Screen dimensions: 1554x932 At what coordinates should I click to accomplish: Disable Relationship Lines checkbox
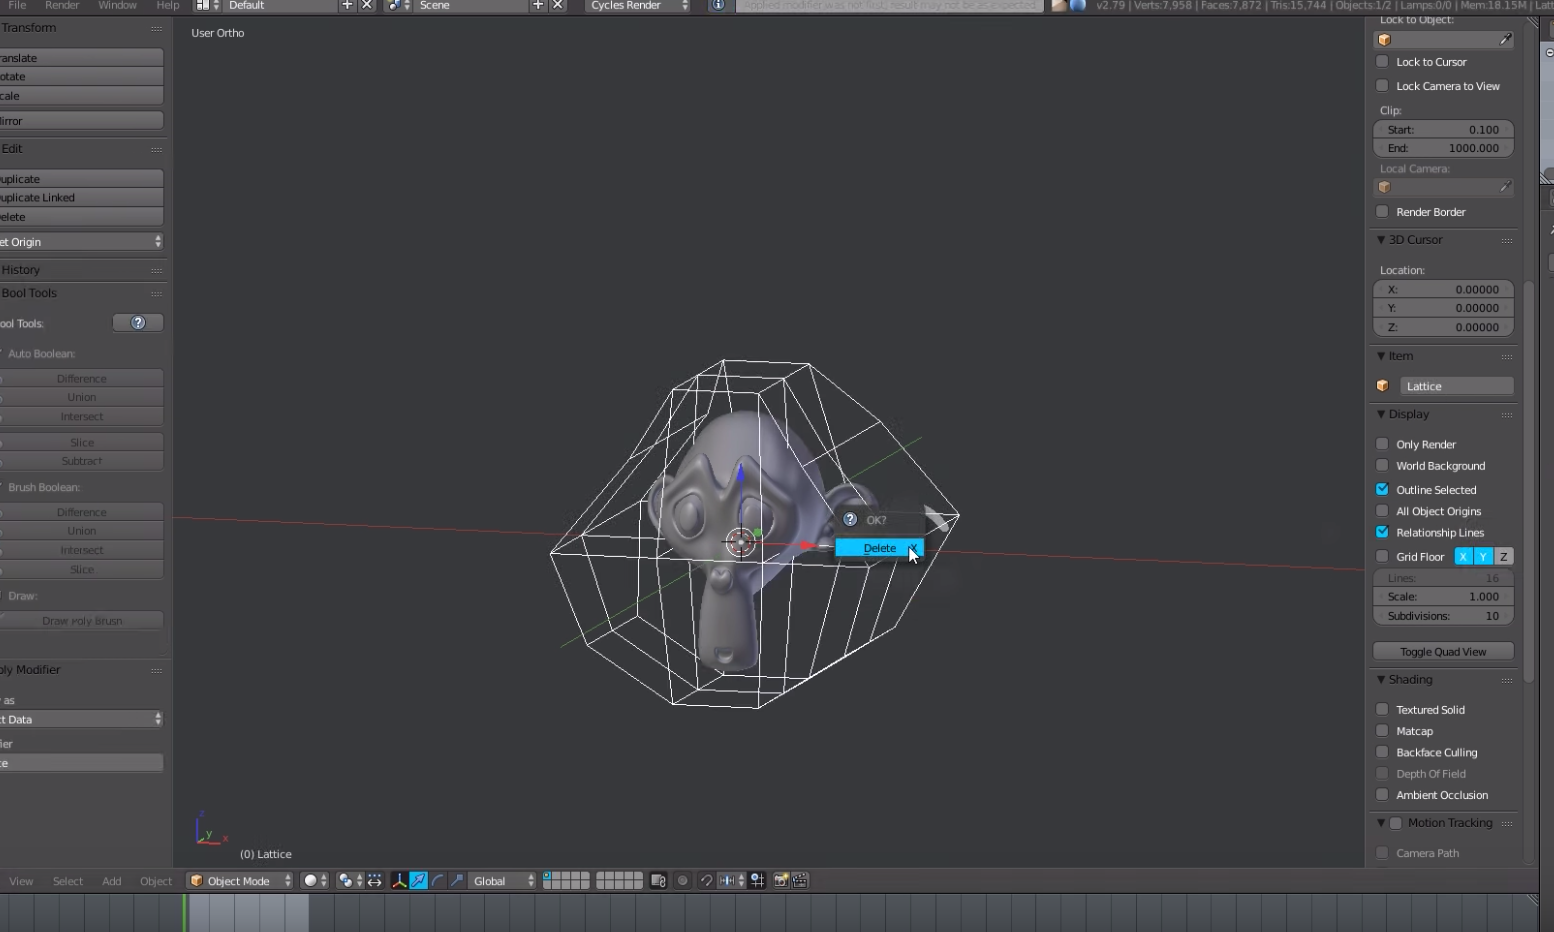coord(1382,533)
